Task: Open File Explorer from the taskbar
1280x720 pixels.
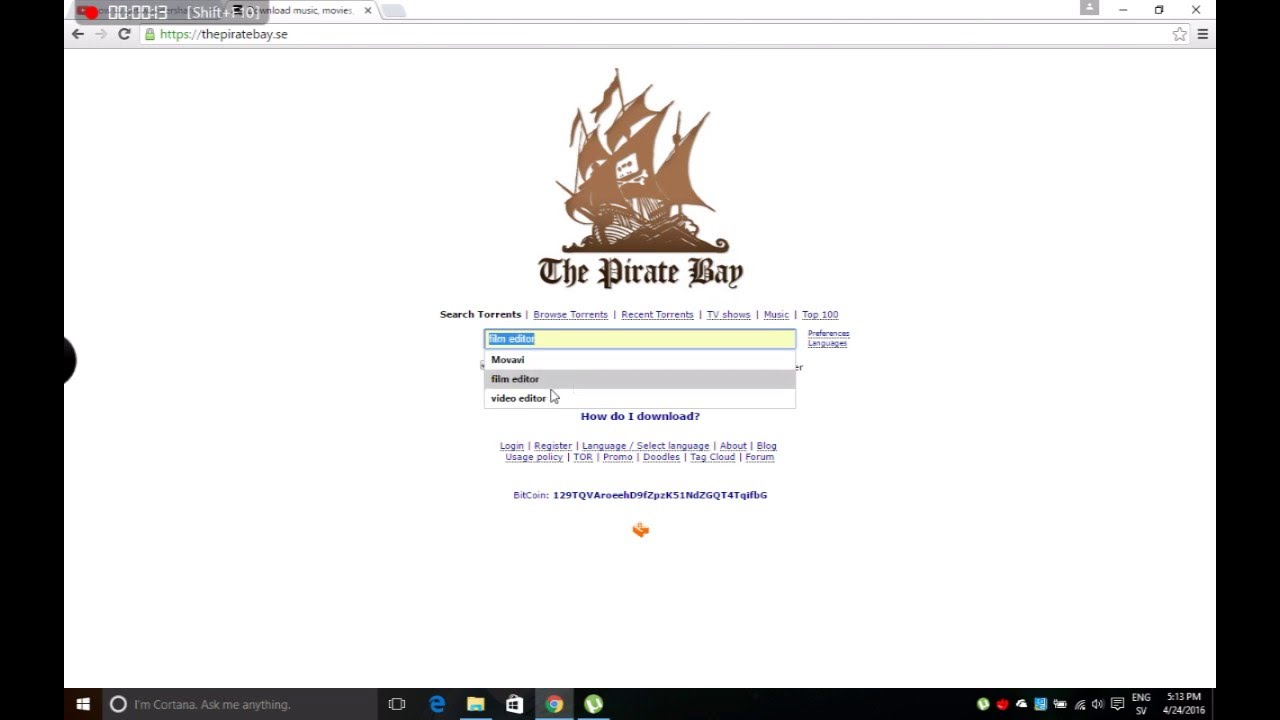Action: pyautogui.click(x=476, y=704)
